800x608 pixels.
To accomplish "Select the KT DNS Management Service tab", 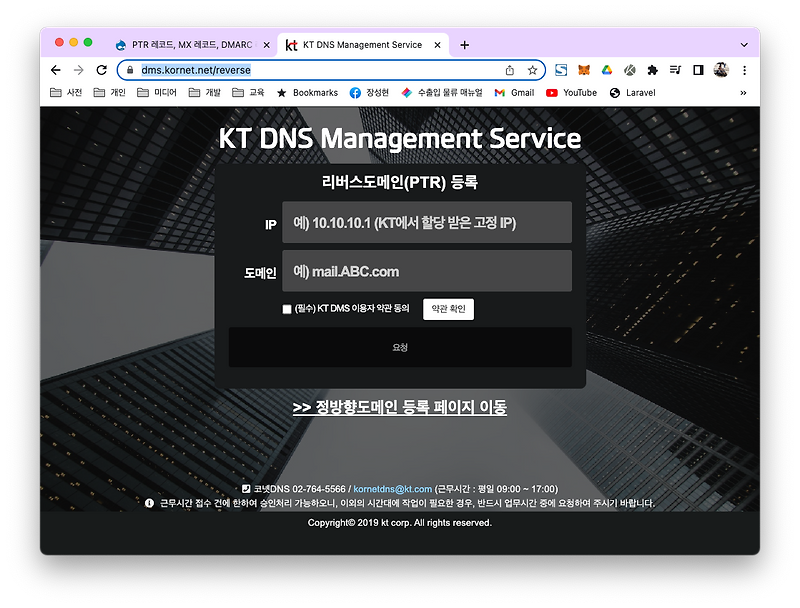I will (x=362, y=45).
